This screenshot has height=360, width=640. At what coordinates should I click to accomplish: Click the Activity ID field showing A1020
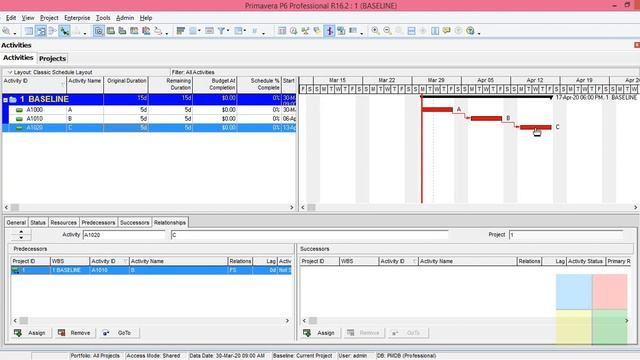(x=124, y=235)
